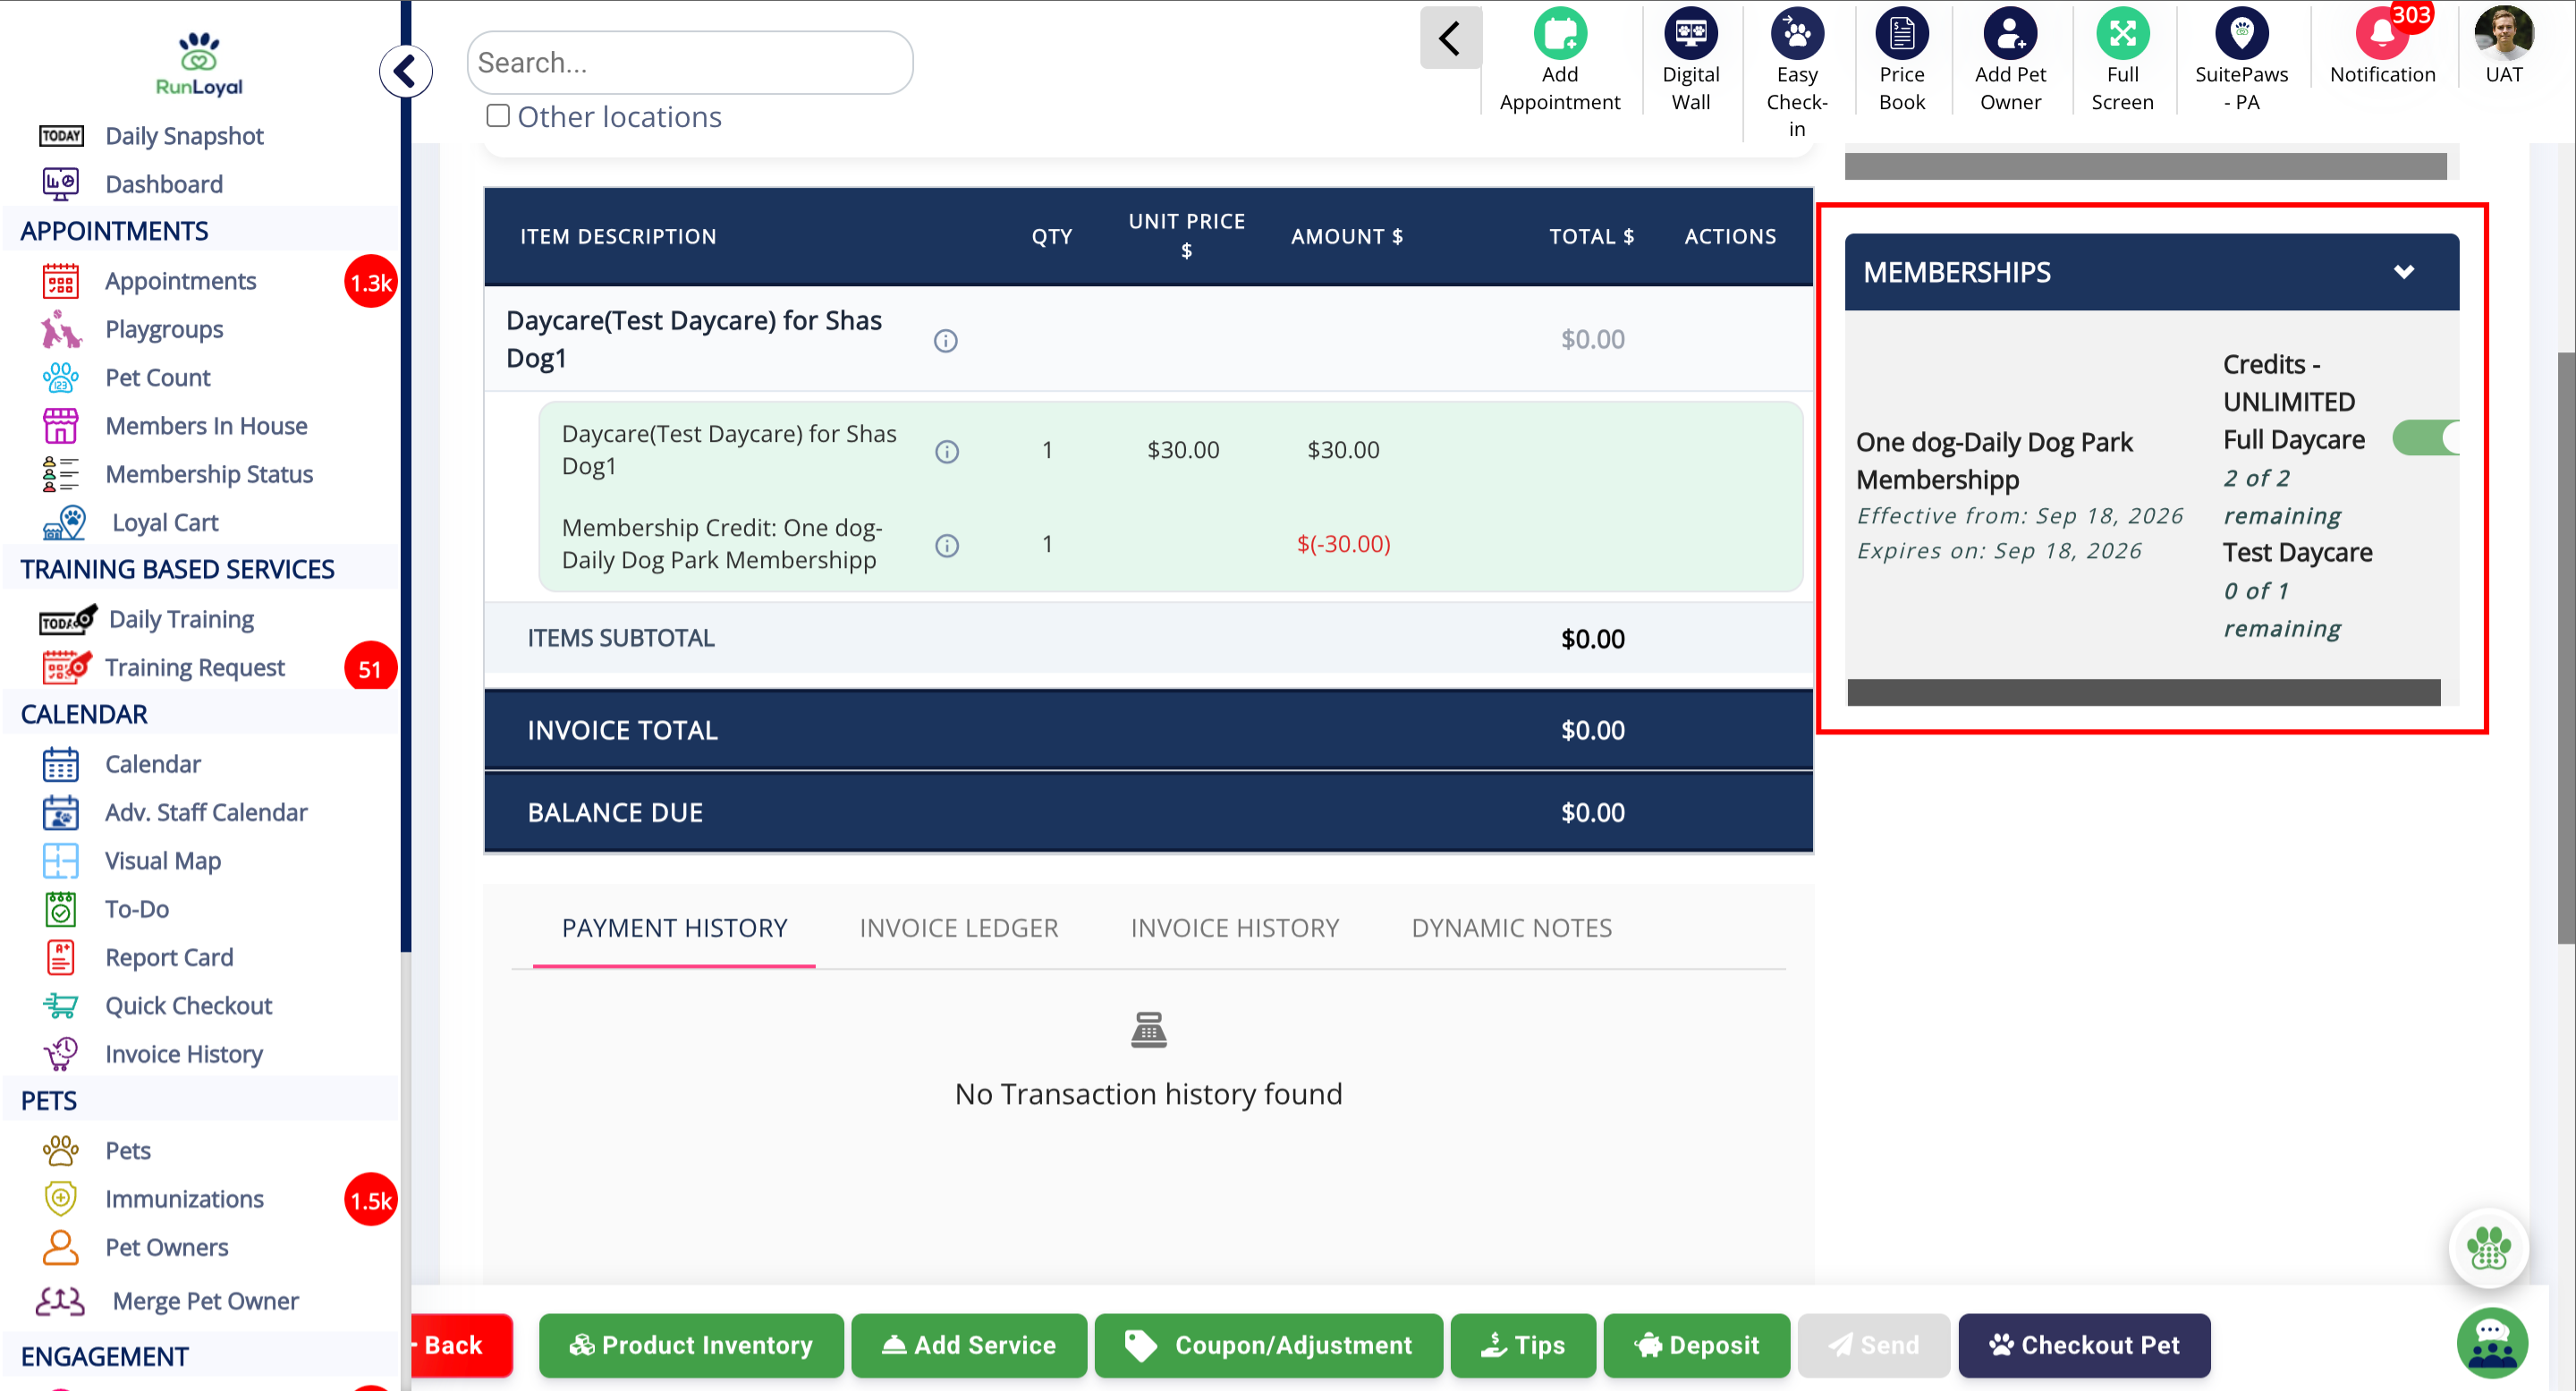Screen dimensions: 2576x1391
Task: Click the page vertical scrollbar
Action: point(2565,646)
